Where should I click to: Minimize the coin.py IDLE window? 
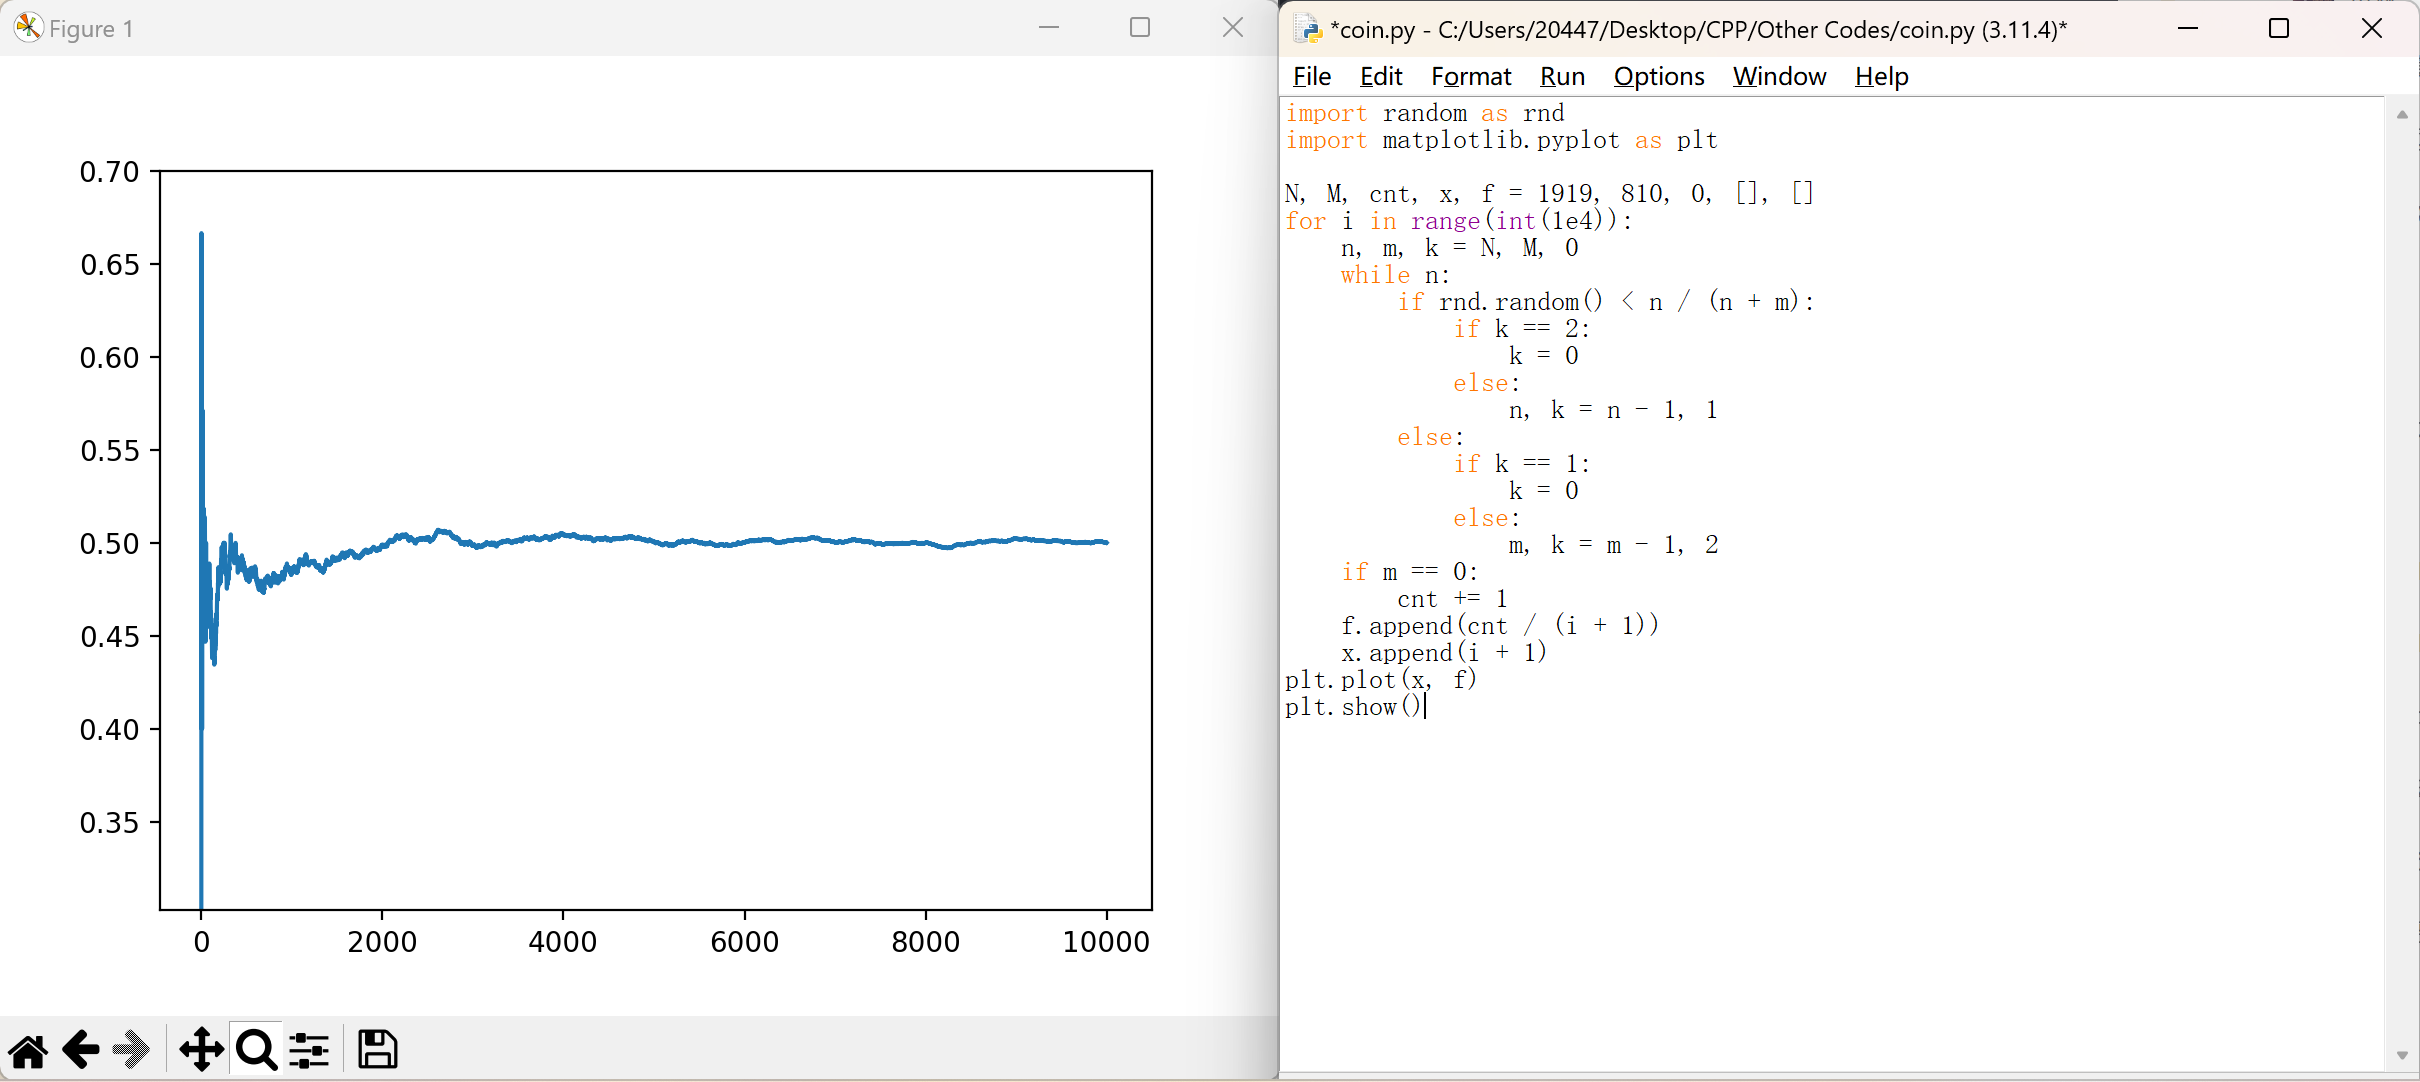coord(2188,28)
